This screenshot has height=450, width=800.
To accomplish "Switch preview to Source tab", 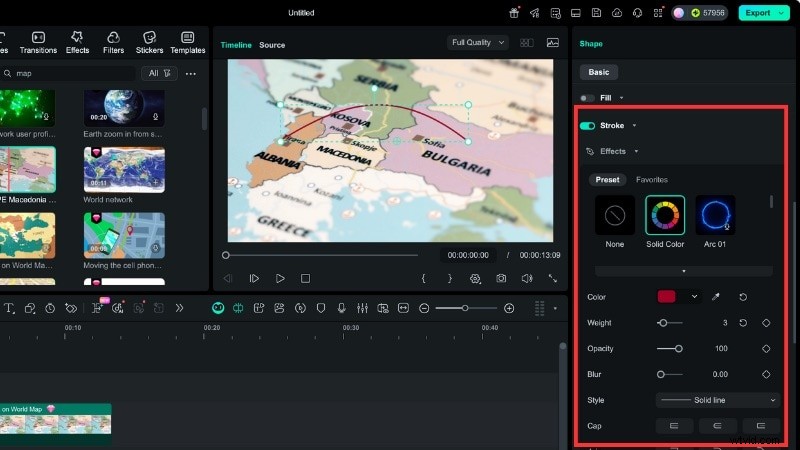I will (x=272, y=45).
